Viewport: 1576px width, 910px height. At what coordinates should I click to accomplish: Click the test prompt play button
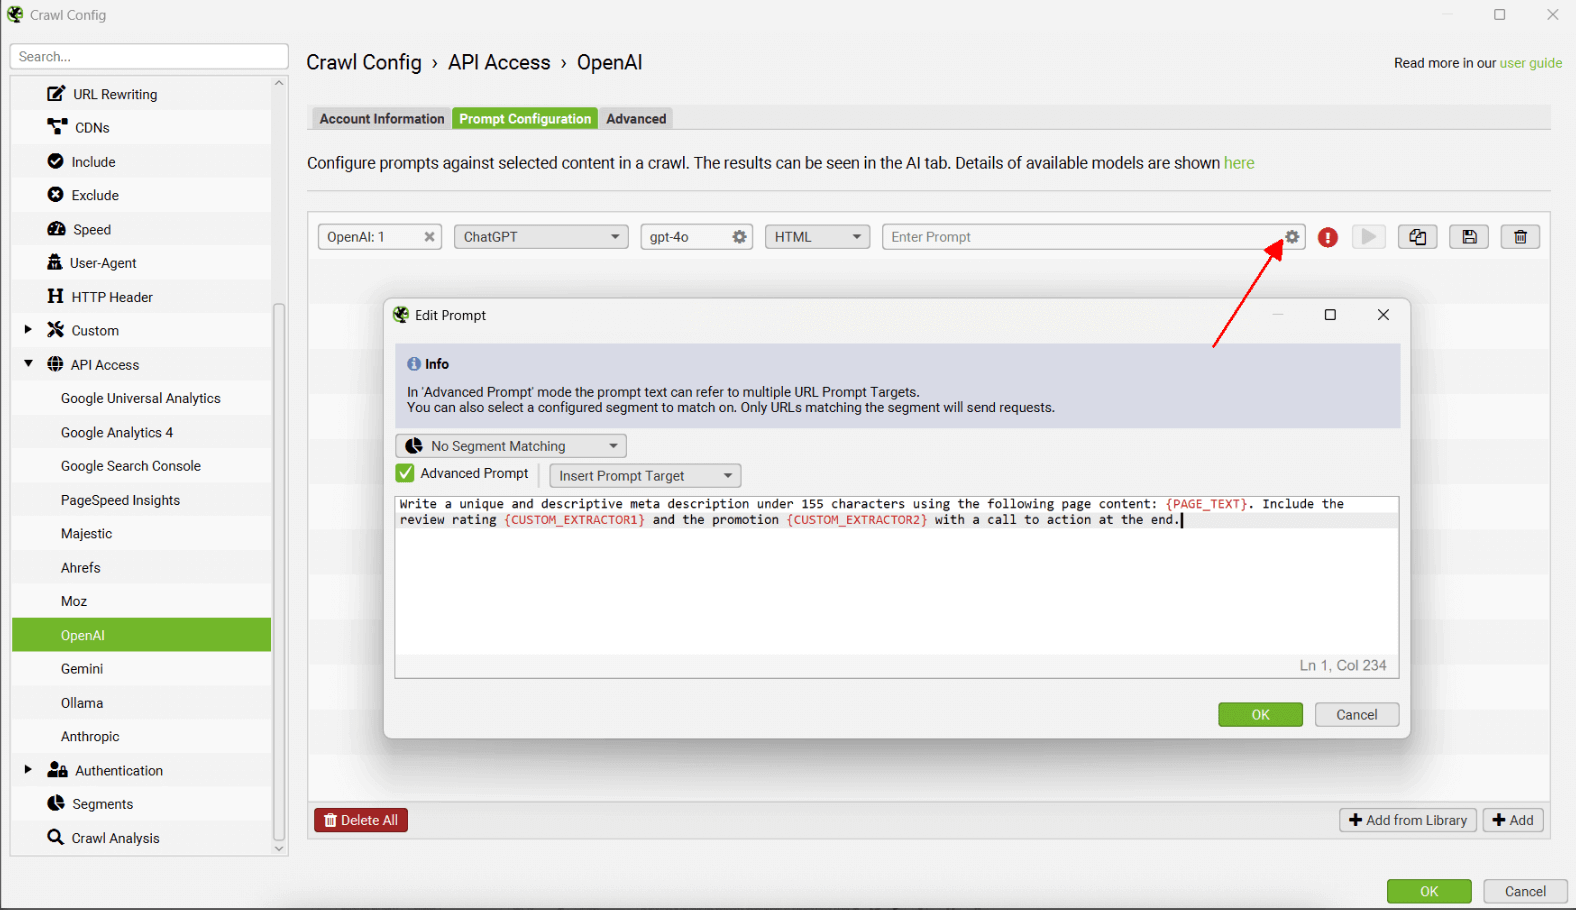click(1368, 237)
